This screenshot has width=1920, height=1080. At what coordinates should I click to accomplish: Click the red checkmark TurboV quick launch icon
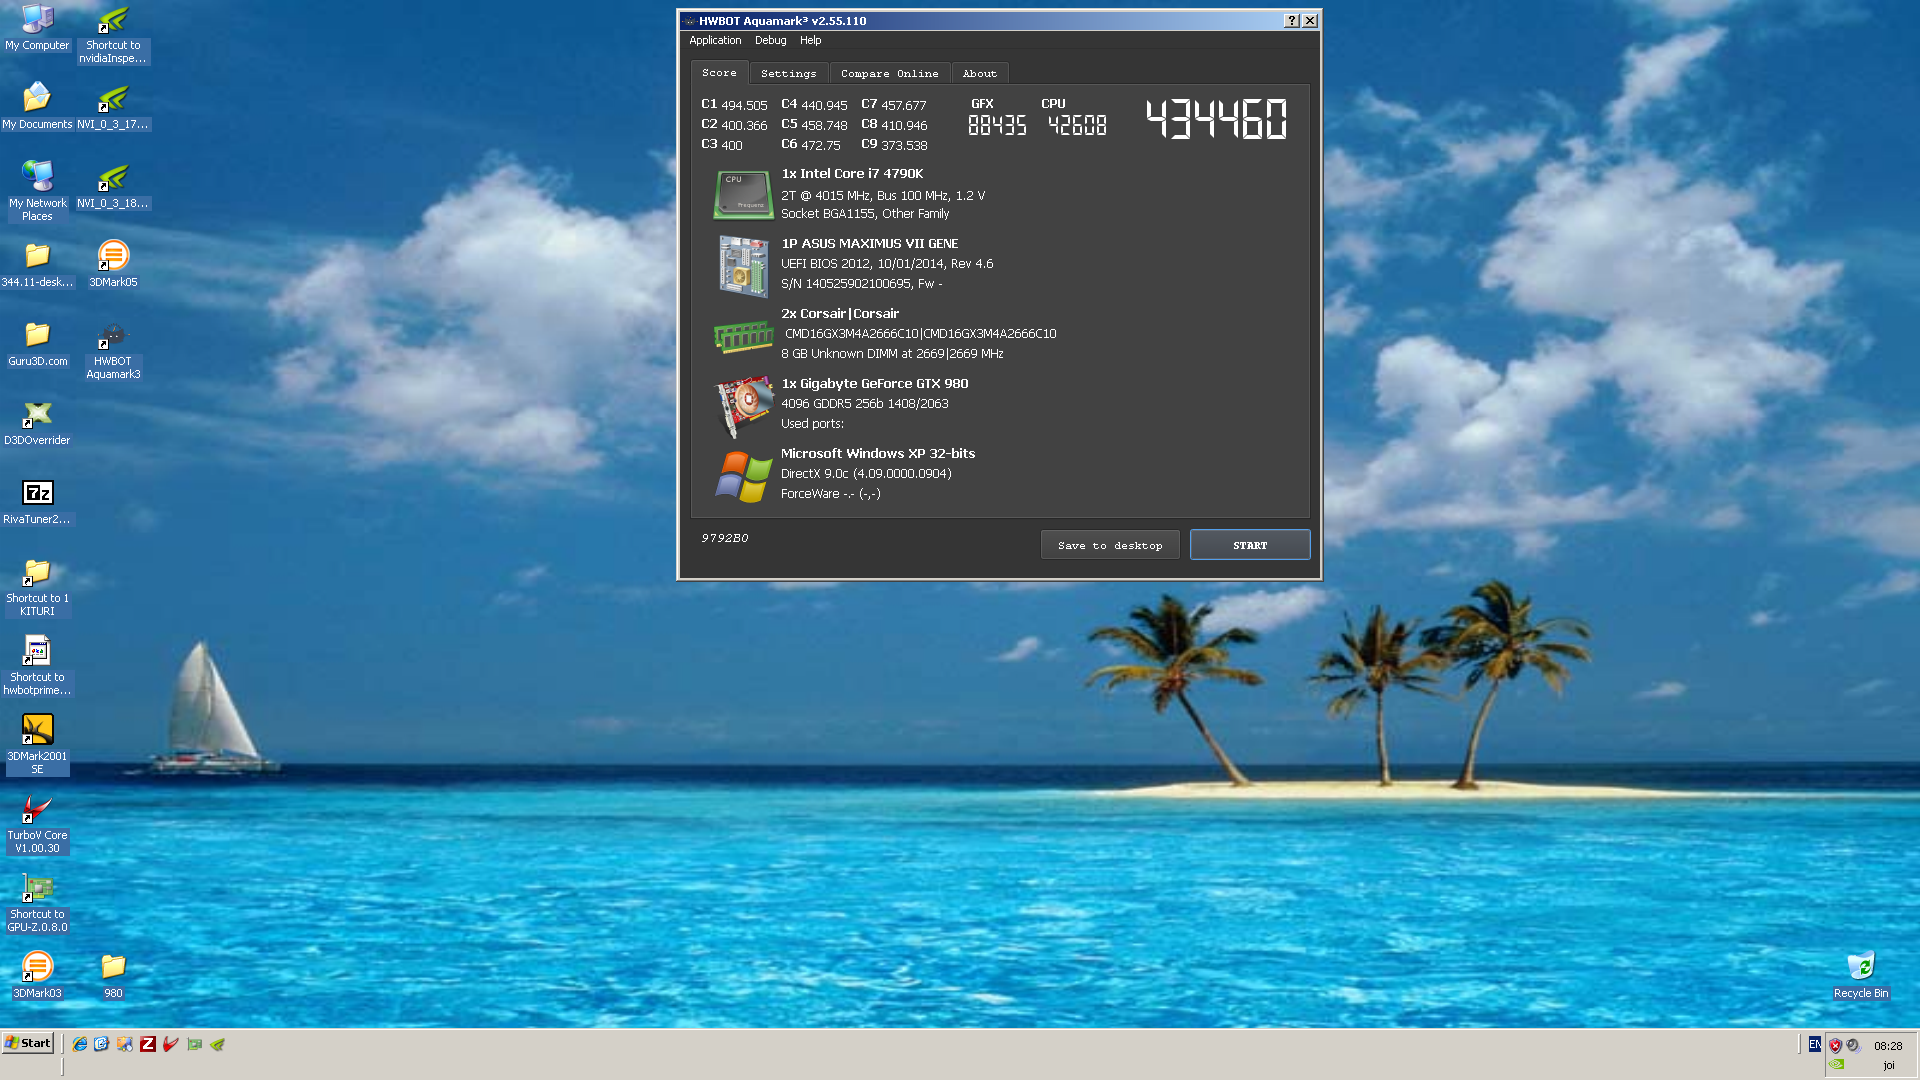coord(171,1044)
